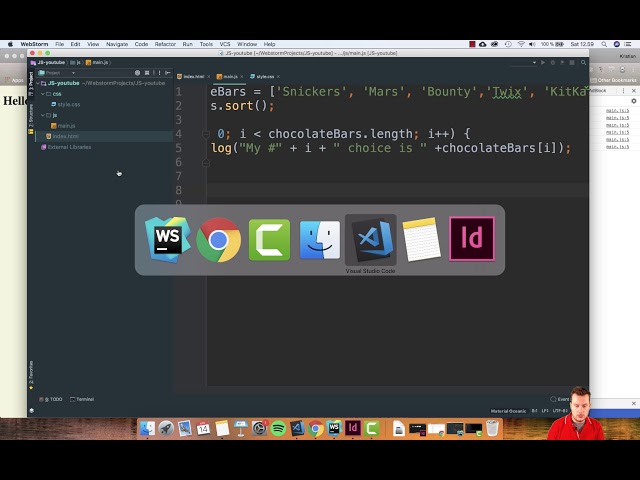
Task: Open System Preferences in the Dock
Action: 259,429
